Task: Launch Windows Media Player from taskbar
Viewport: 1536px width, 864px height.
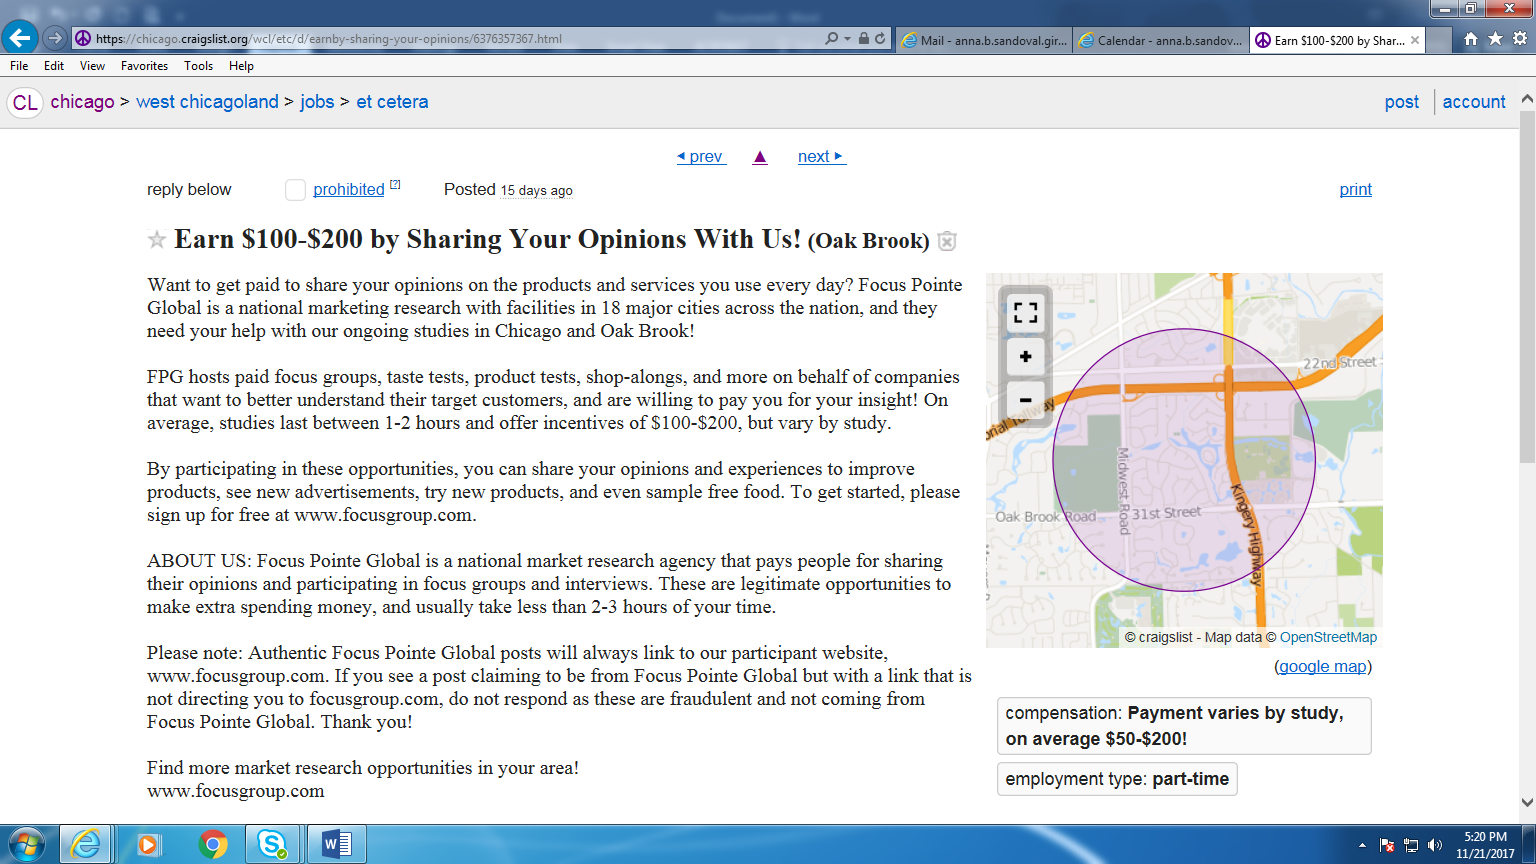Action: [x=148, y=845]
